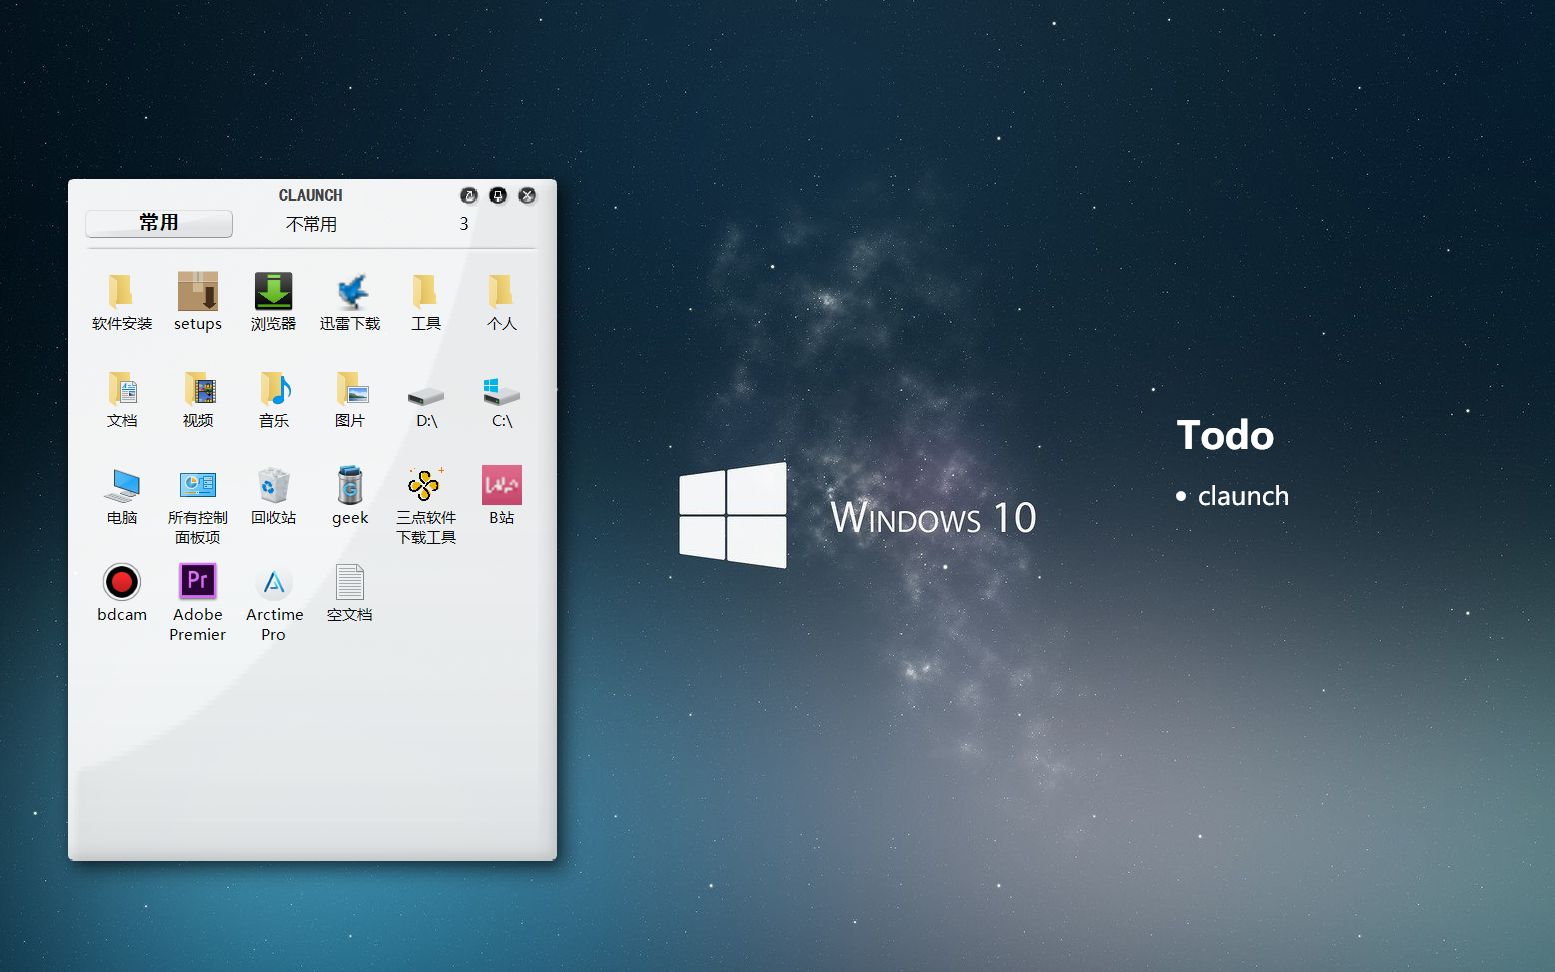This screenshot has height=972, width=1555.
Task: Open the 文档 documents folder
Action: coord(122,388)
